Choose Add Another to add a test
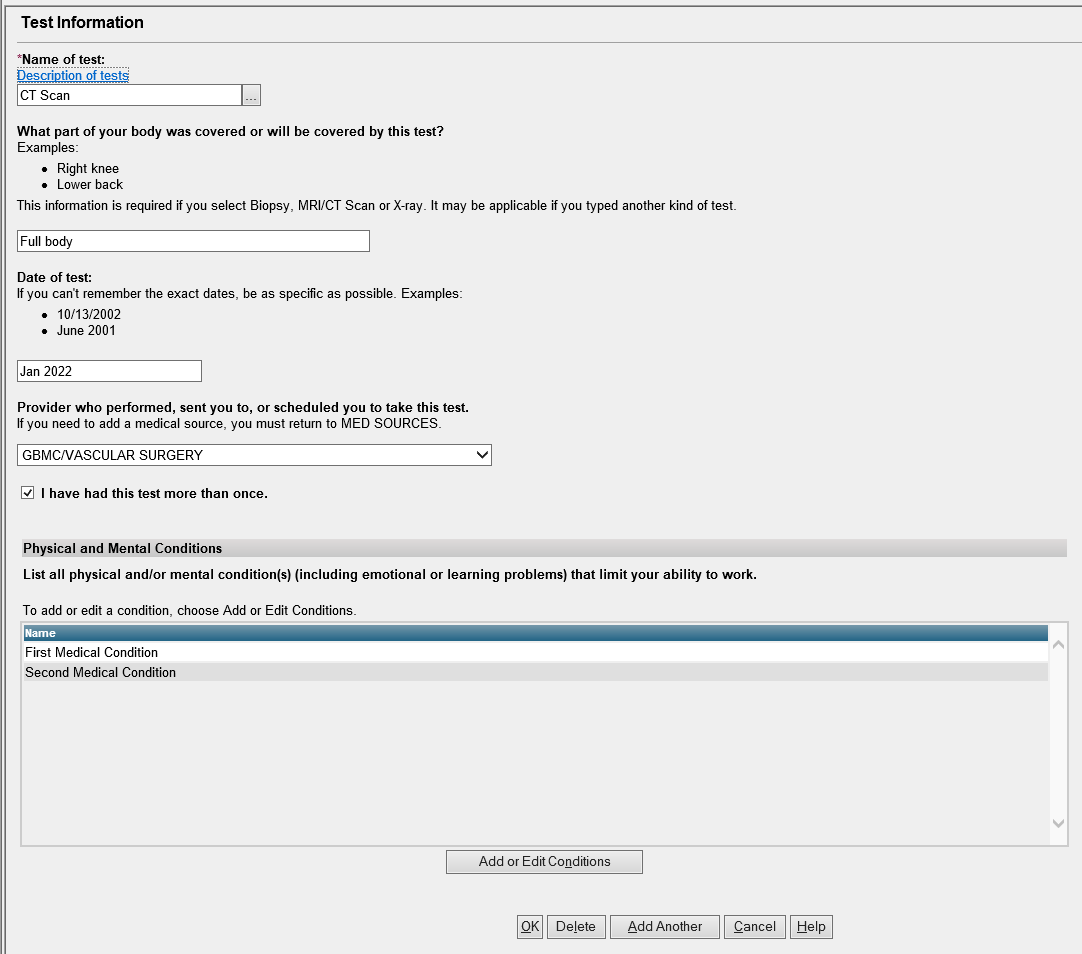The height and width of the screenshot is (954, 1082). (665, 926)
